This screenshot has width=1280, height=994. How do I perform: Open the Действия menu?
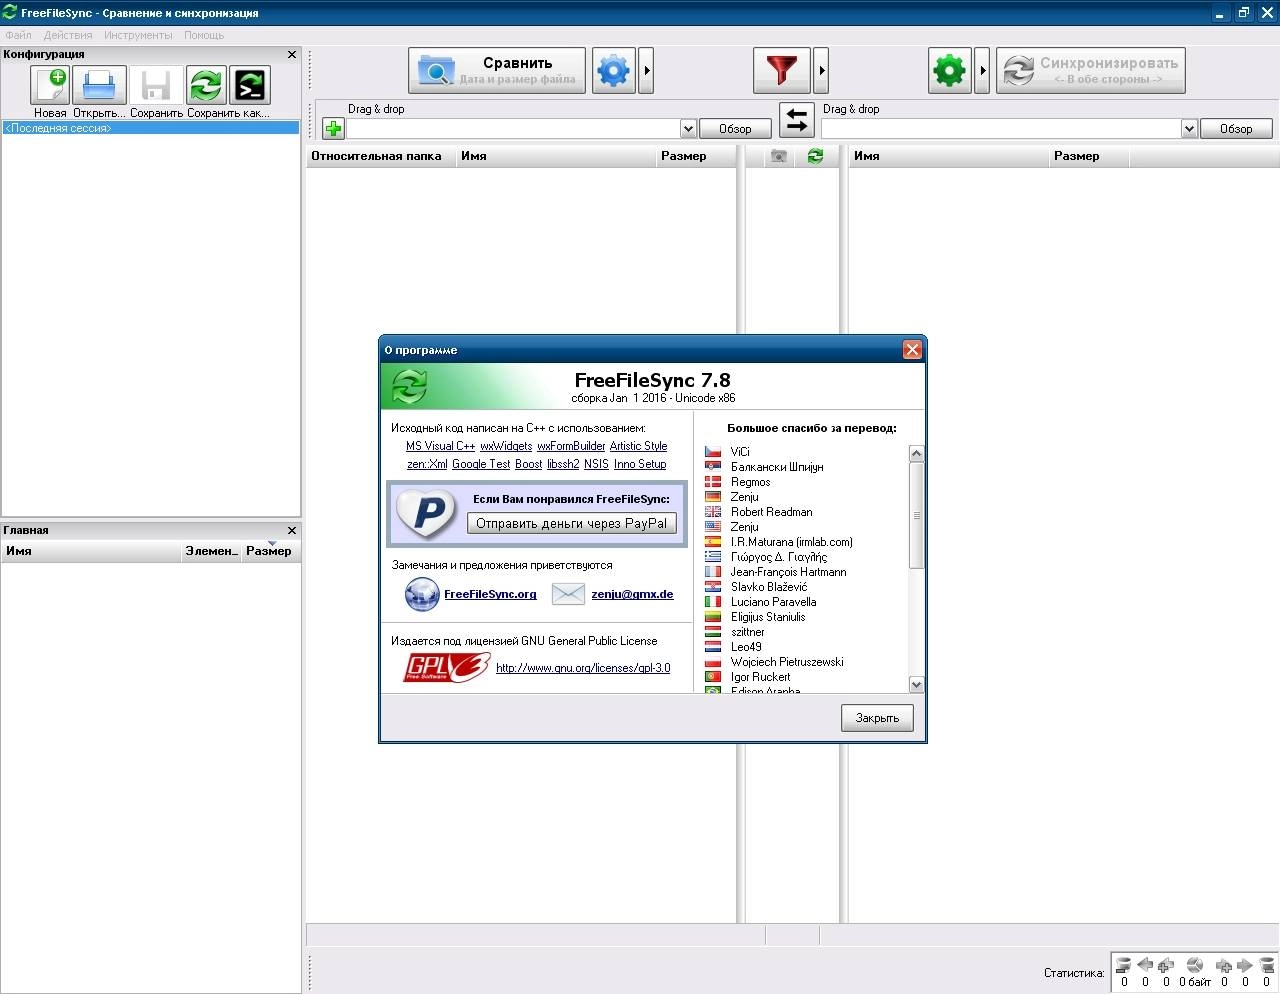[68, 35]
